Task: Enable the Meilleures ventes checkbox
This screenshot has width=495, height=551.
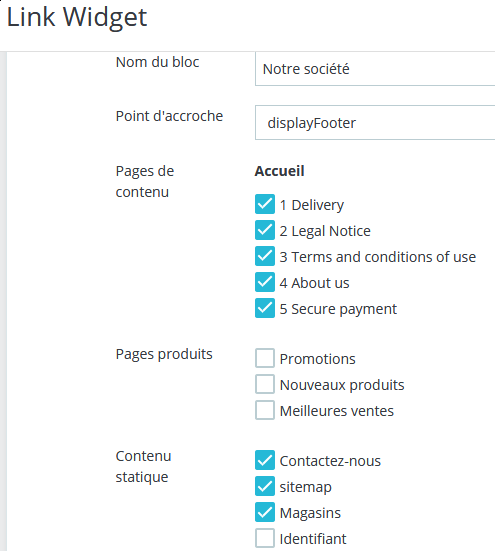Action: pos(265,410)
